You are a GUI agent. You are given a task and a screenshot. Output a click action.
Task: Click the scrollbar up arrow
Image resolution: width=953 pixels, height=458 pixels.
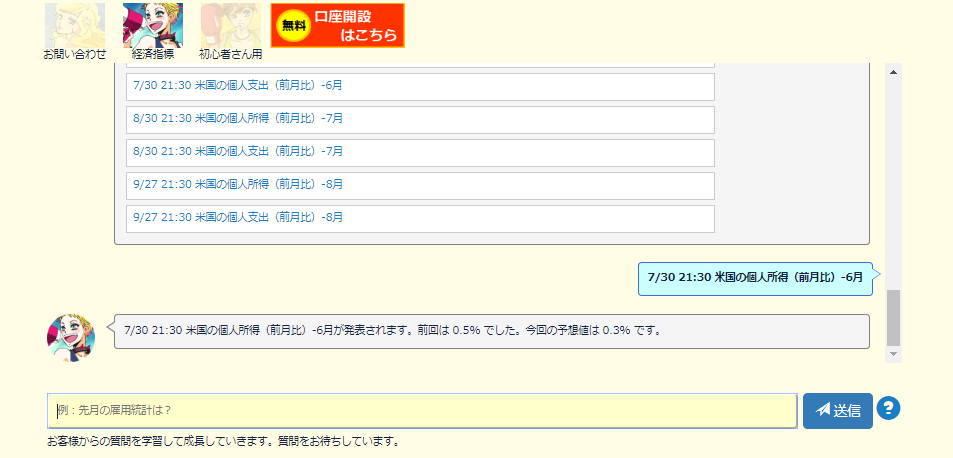(x=893, y=71)
